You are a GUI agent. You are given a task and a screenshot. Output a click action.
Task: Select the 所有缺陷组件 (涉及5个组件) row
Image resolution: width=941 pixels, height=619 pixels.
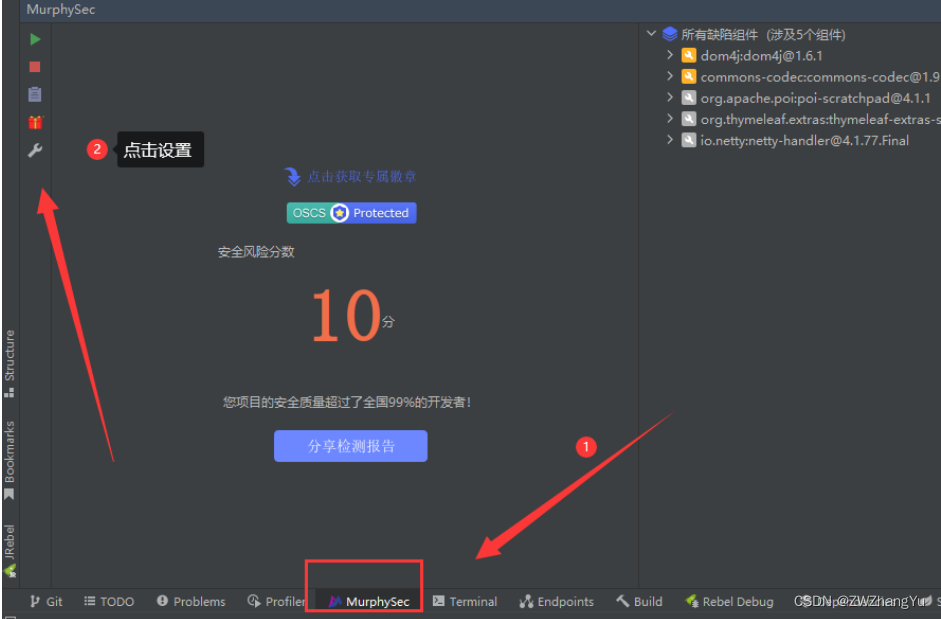click(763, 34)
